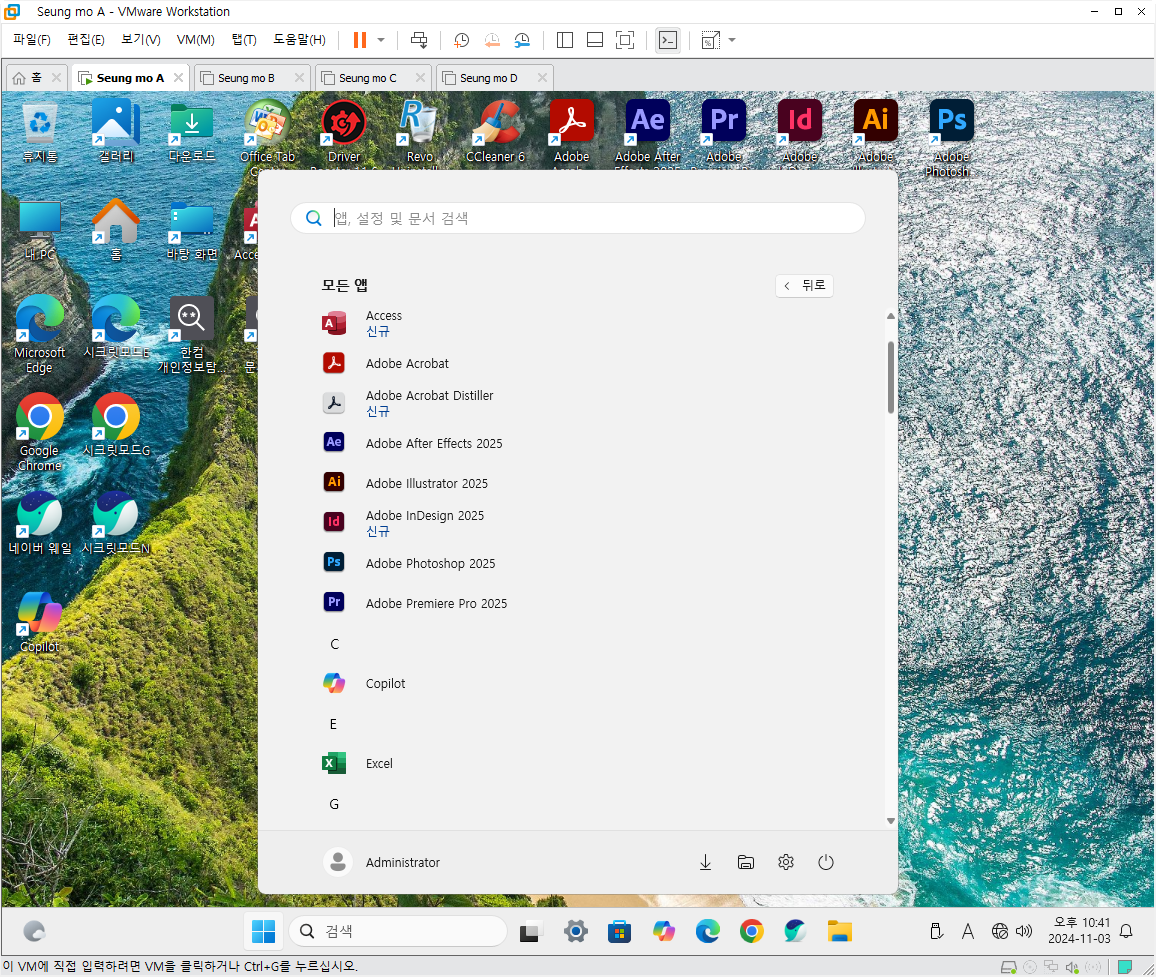Screen dimensions: 1156x977
Task: Open the 보기(V) menu
Action: (x=141, y=40)
